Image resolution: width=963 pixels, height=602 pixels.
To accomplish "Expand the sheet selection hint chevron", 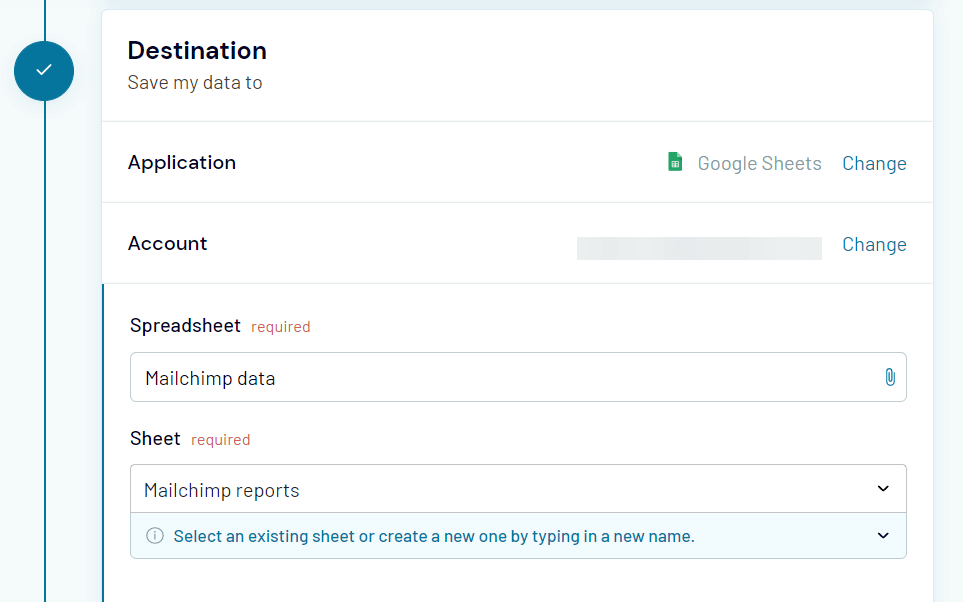I will [883, 536].
